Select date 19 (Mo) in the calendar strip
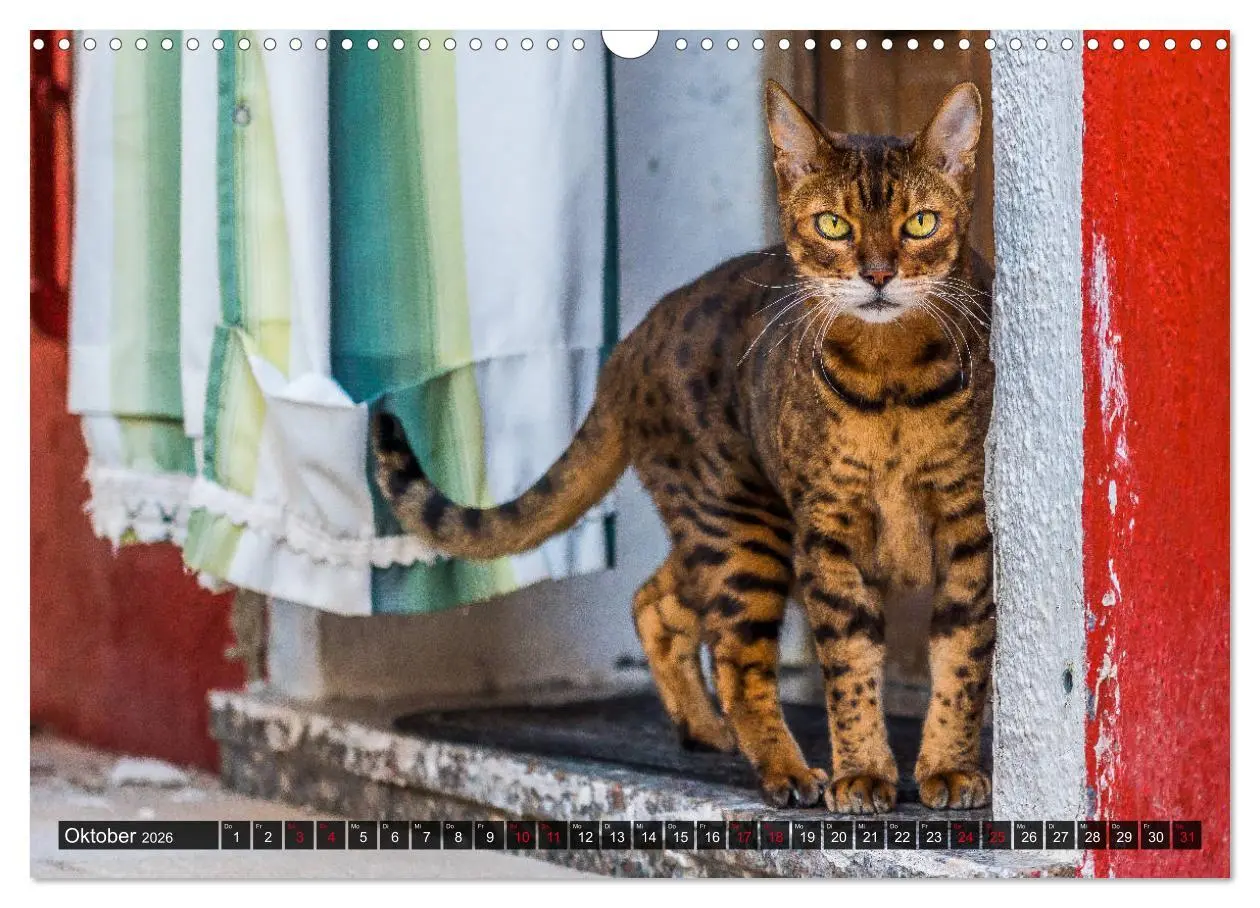 [807, 836]
